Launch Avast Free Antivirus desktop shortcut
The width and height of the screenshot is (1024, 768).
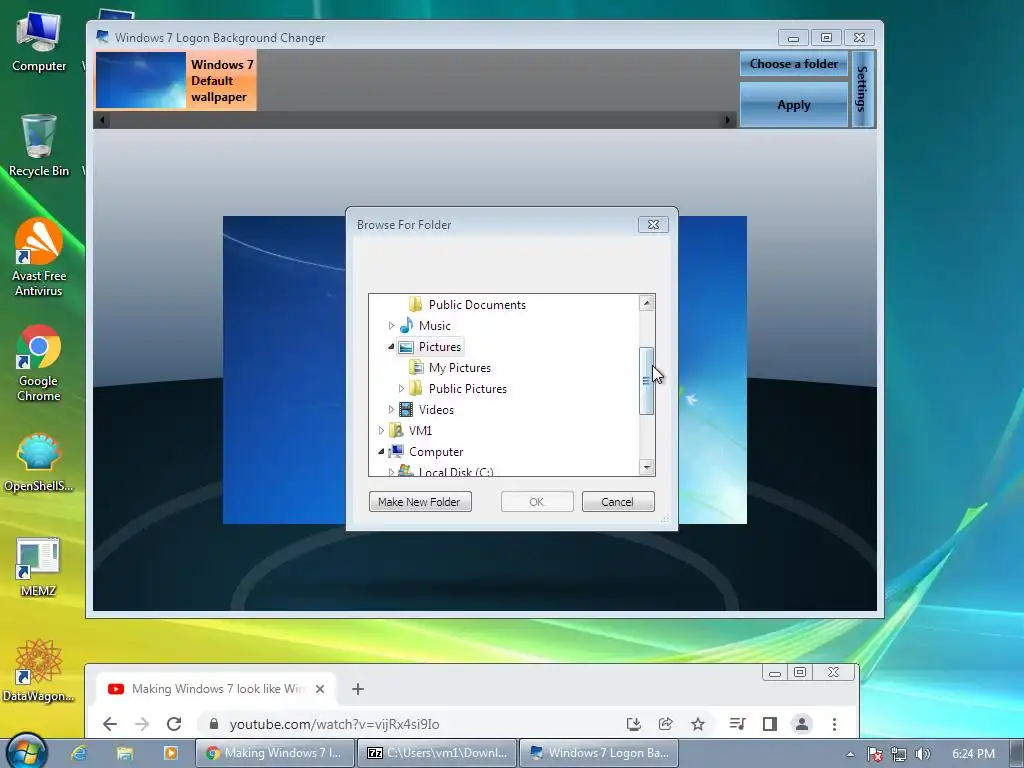(x=39, y=257)
